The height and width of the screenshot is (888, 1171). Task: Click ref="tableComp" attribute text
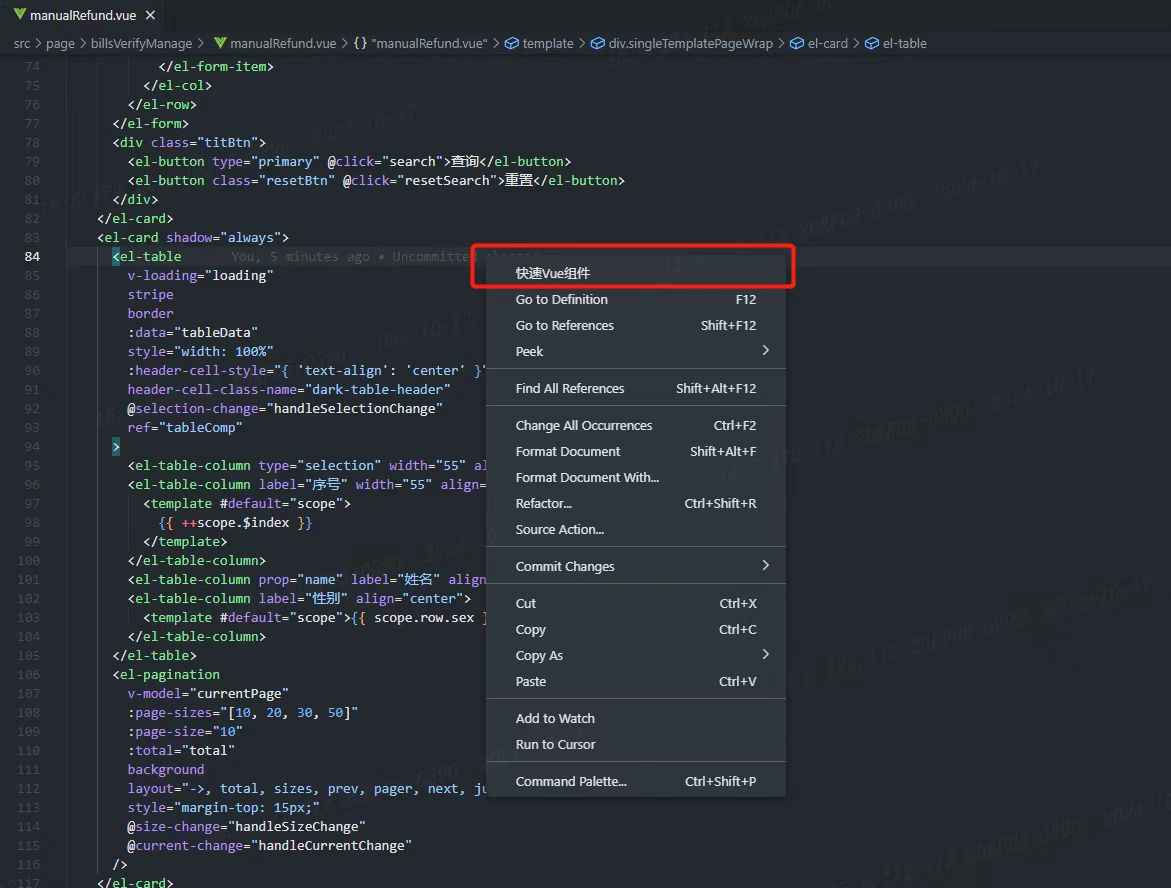point(184,427)
